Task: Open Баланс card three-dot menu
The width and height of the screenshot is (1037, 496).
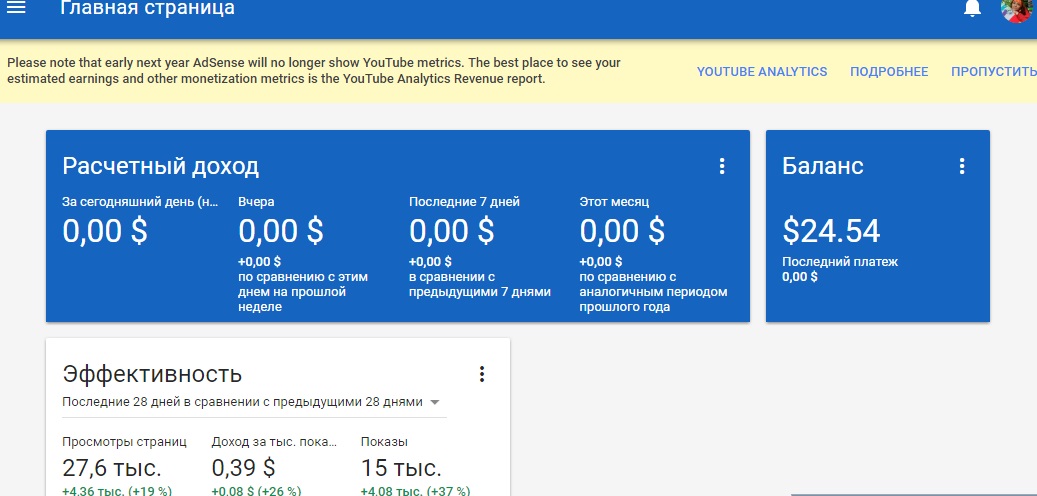Action: [962, 166]
